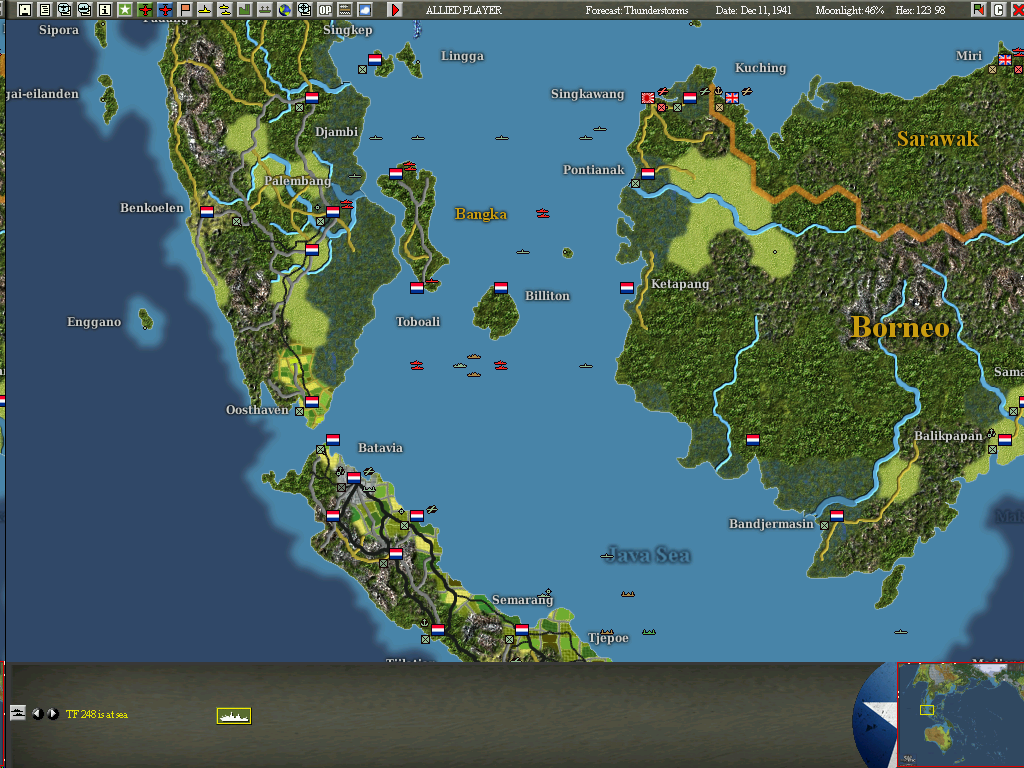The width and height of the screenshot is (1024, 768).
Task: Click the "Tjepoe" map label
Action: click(608, 638)
